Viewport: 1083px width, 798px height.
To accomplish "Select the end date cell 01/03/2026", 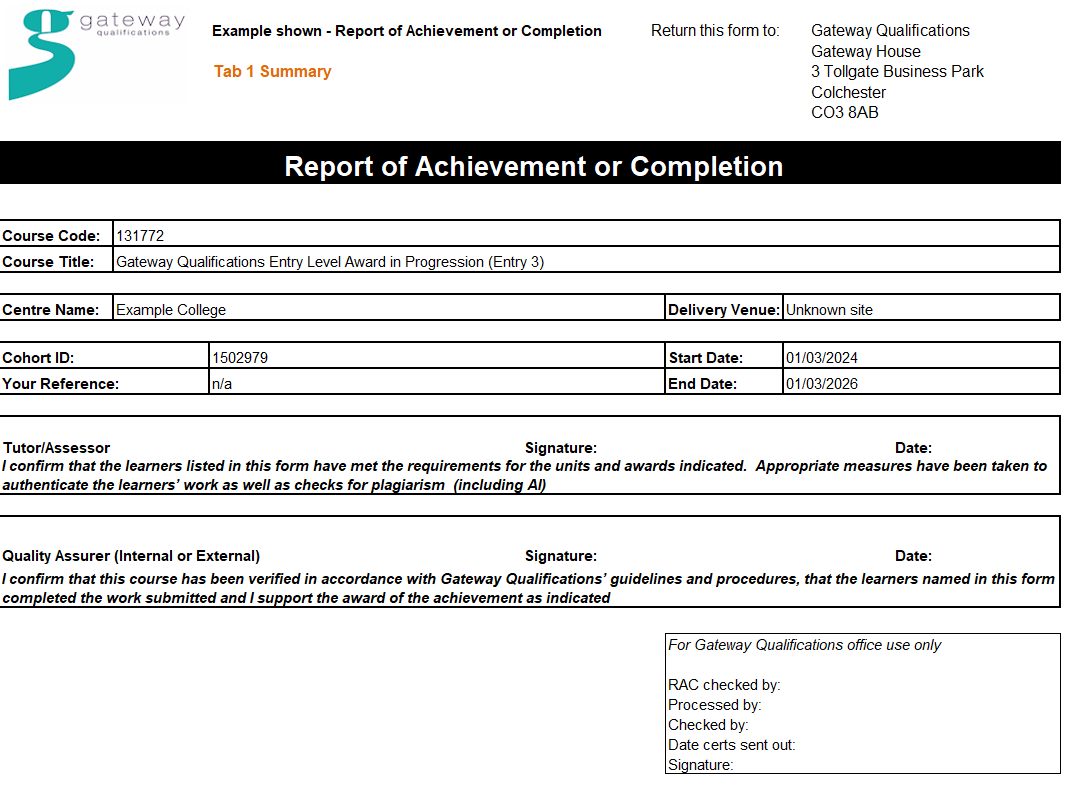I will [921, 381].
